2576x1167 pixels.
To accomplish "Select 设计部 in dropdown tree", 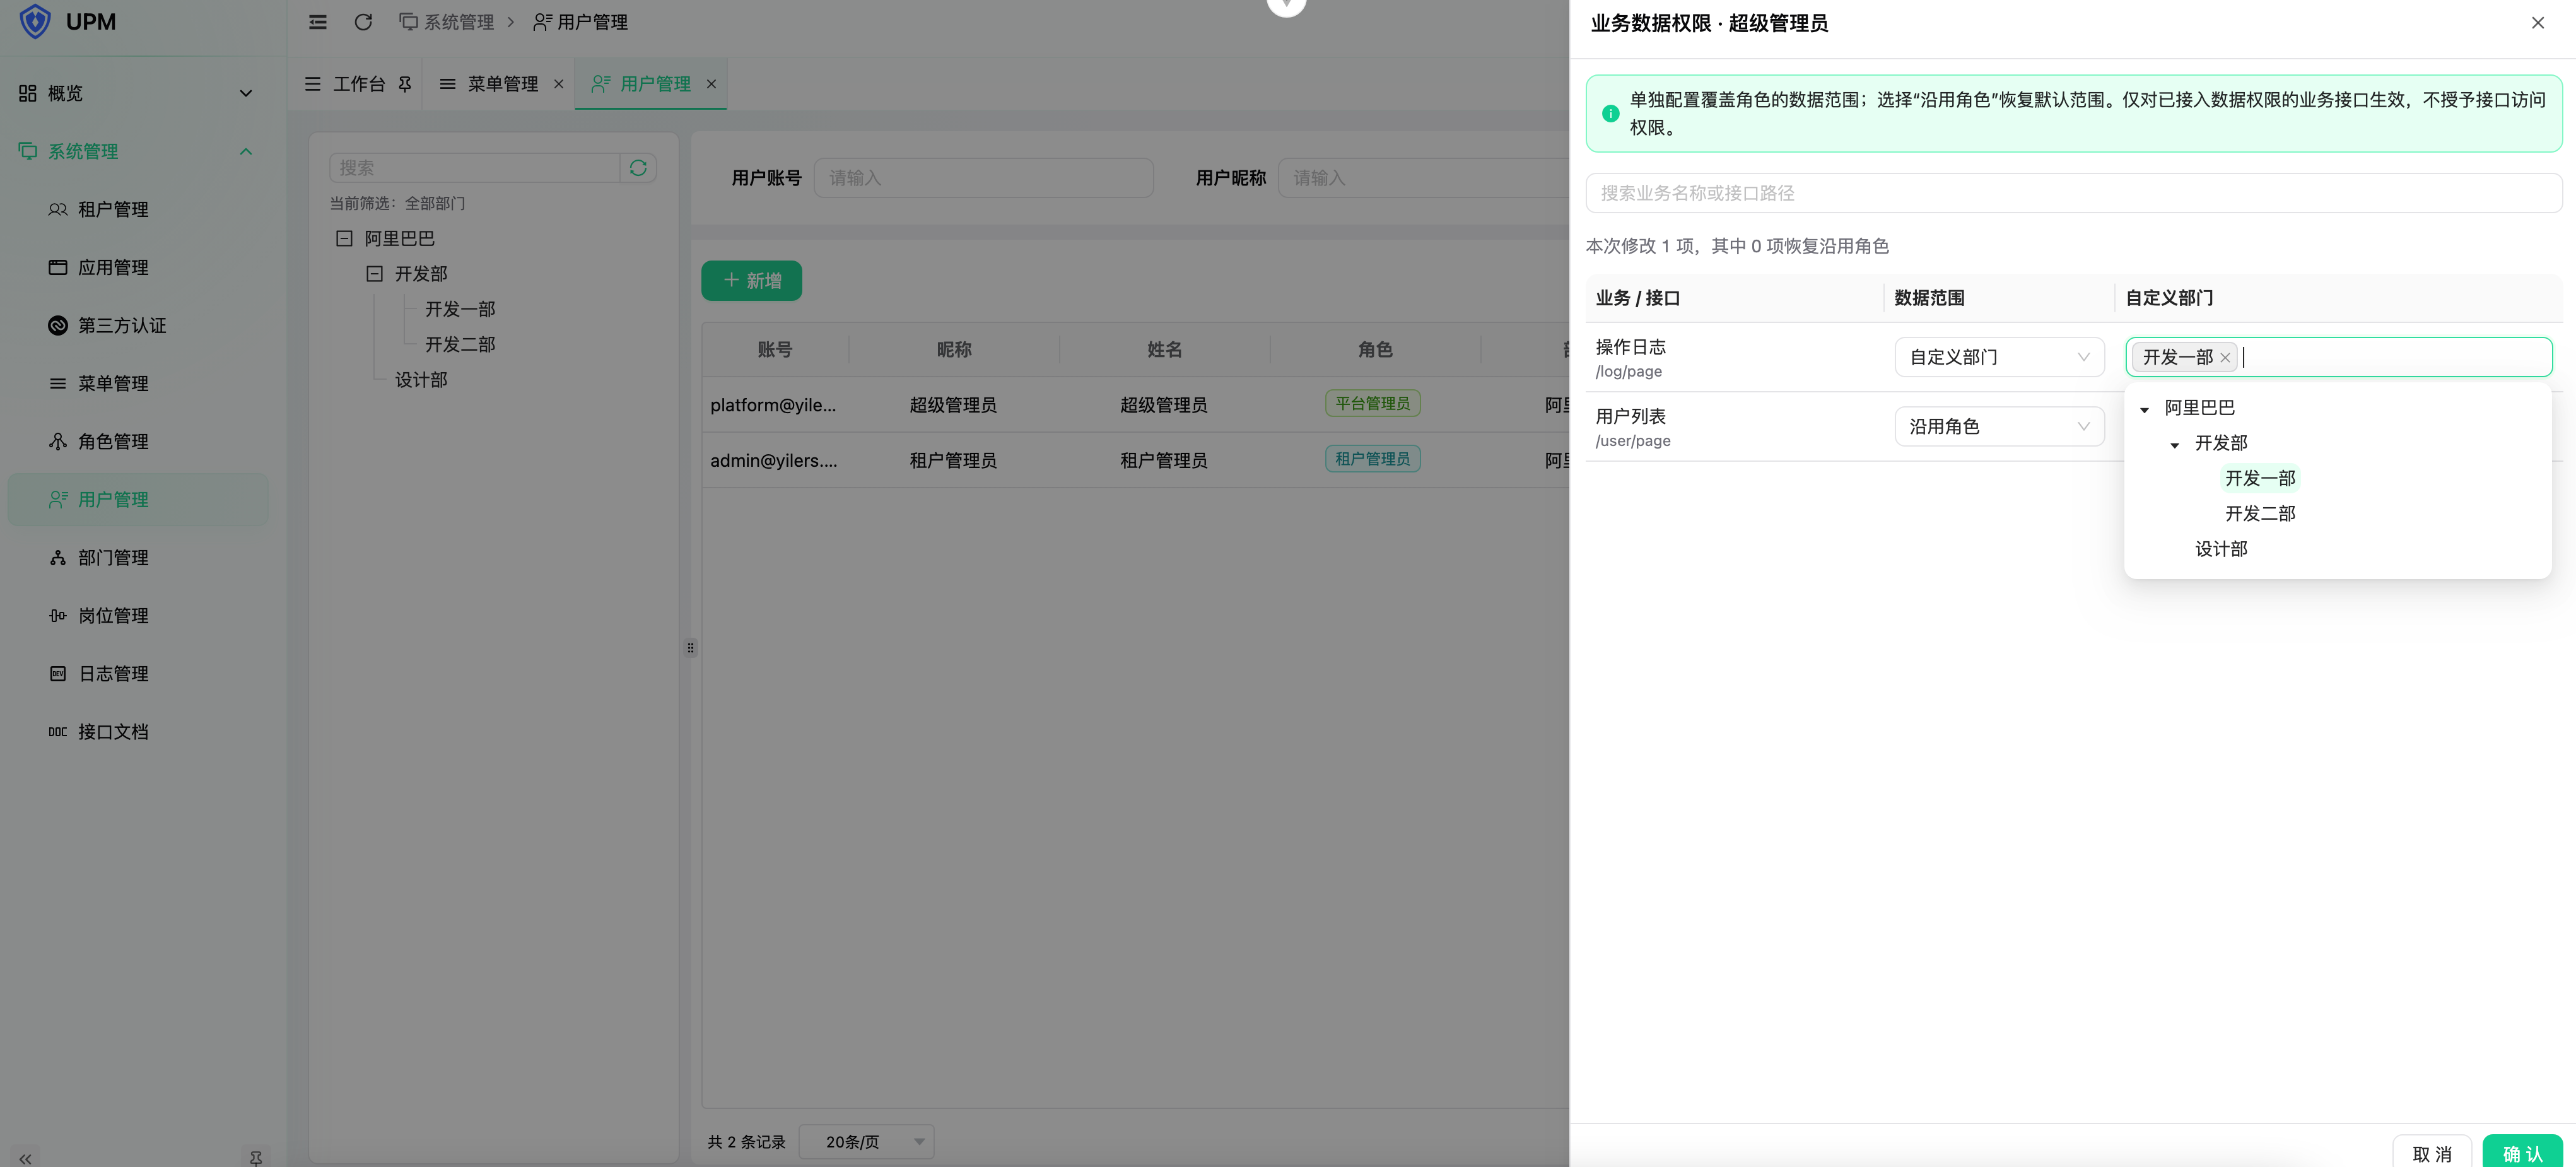I will pyautogui.click(x=2221, y=548).
